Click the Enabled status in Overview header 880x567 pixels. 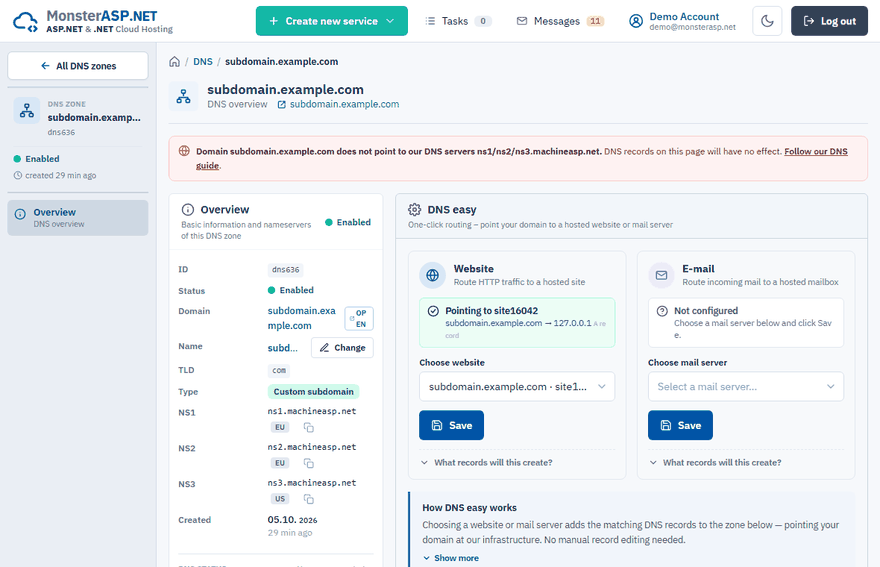[348, 222]
